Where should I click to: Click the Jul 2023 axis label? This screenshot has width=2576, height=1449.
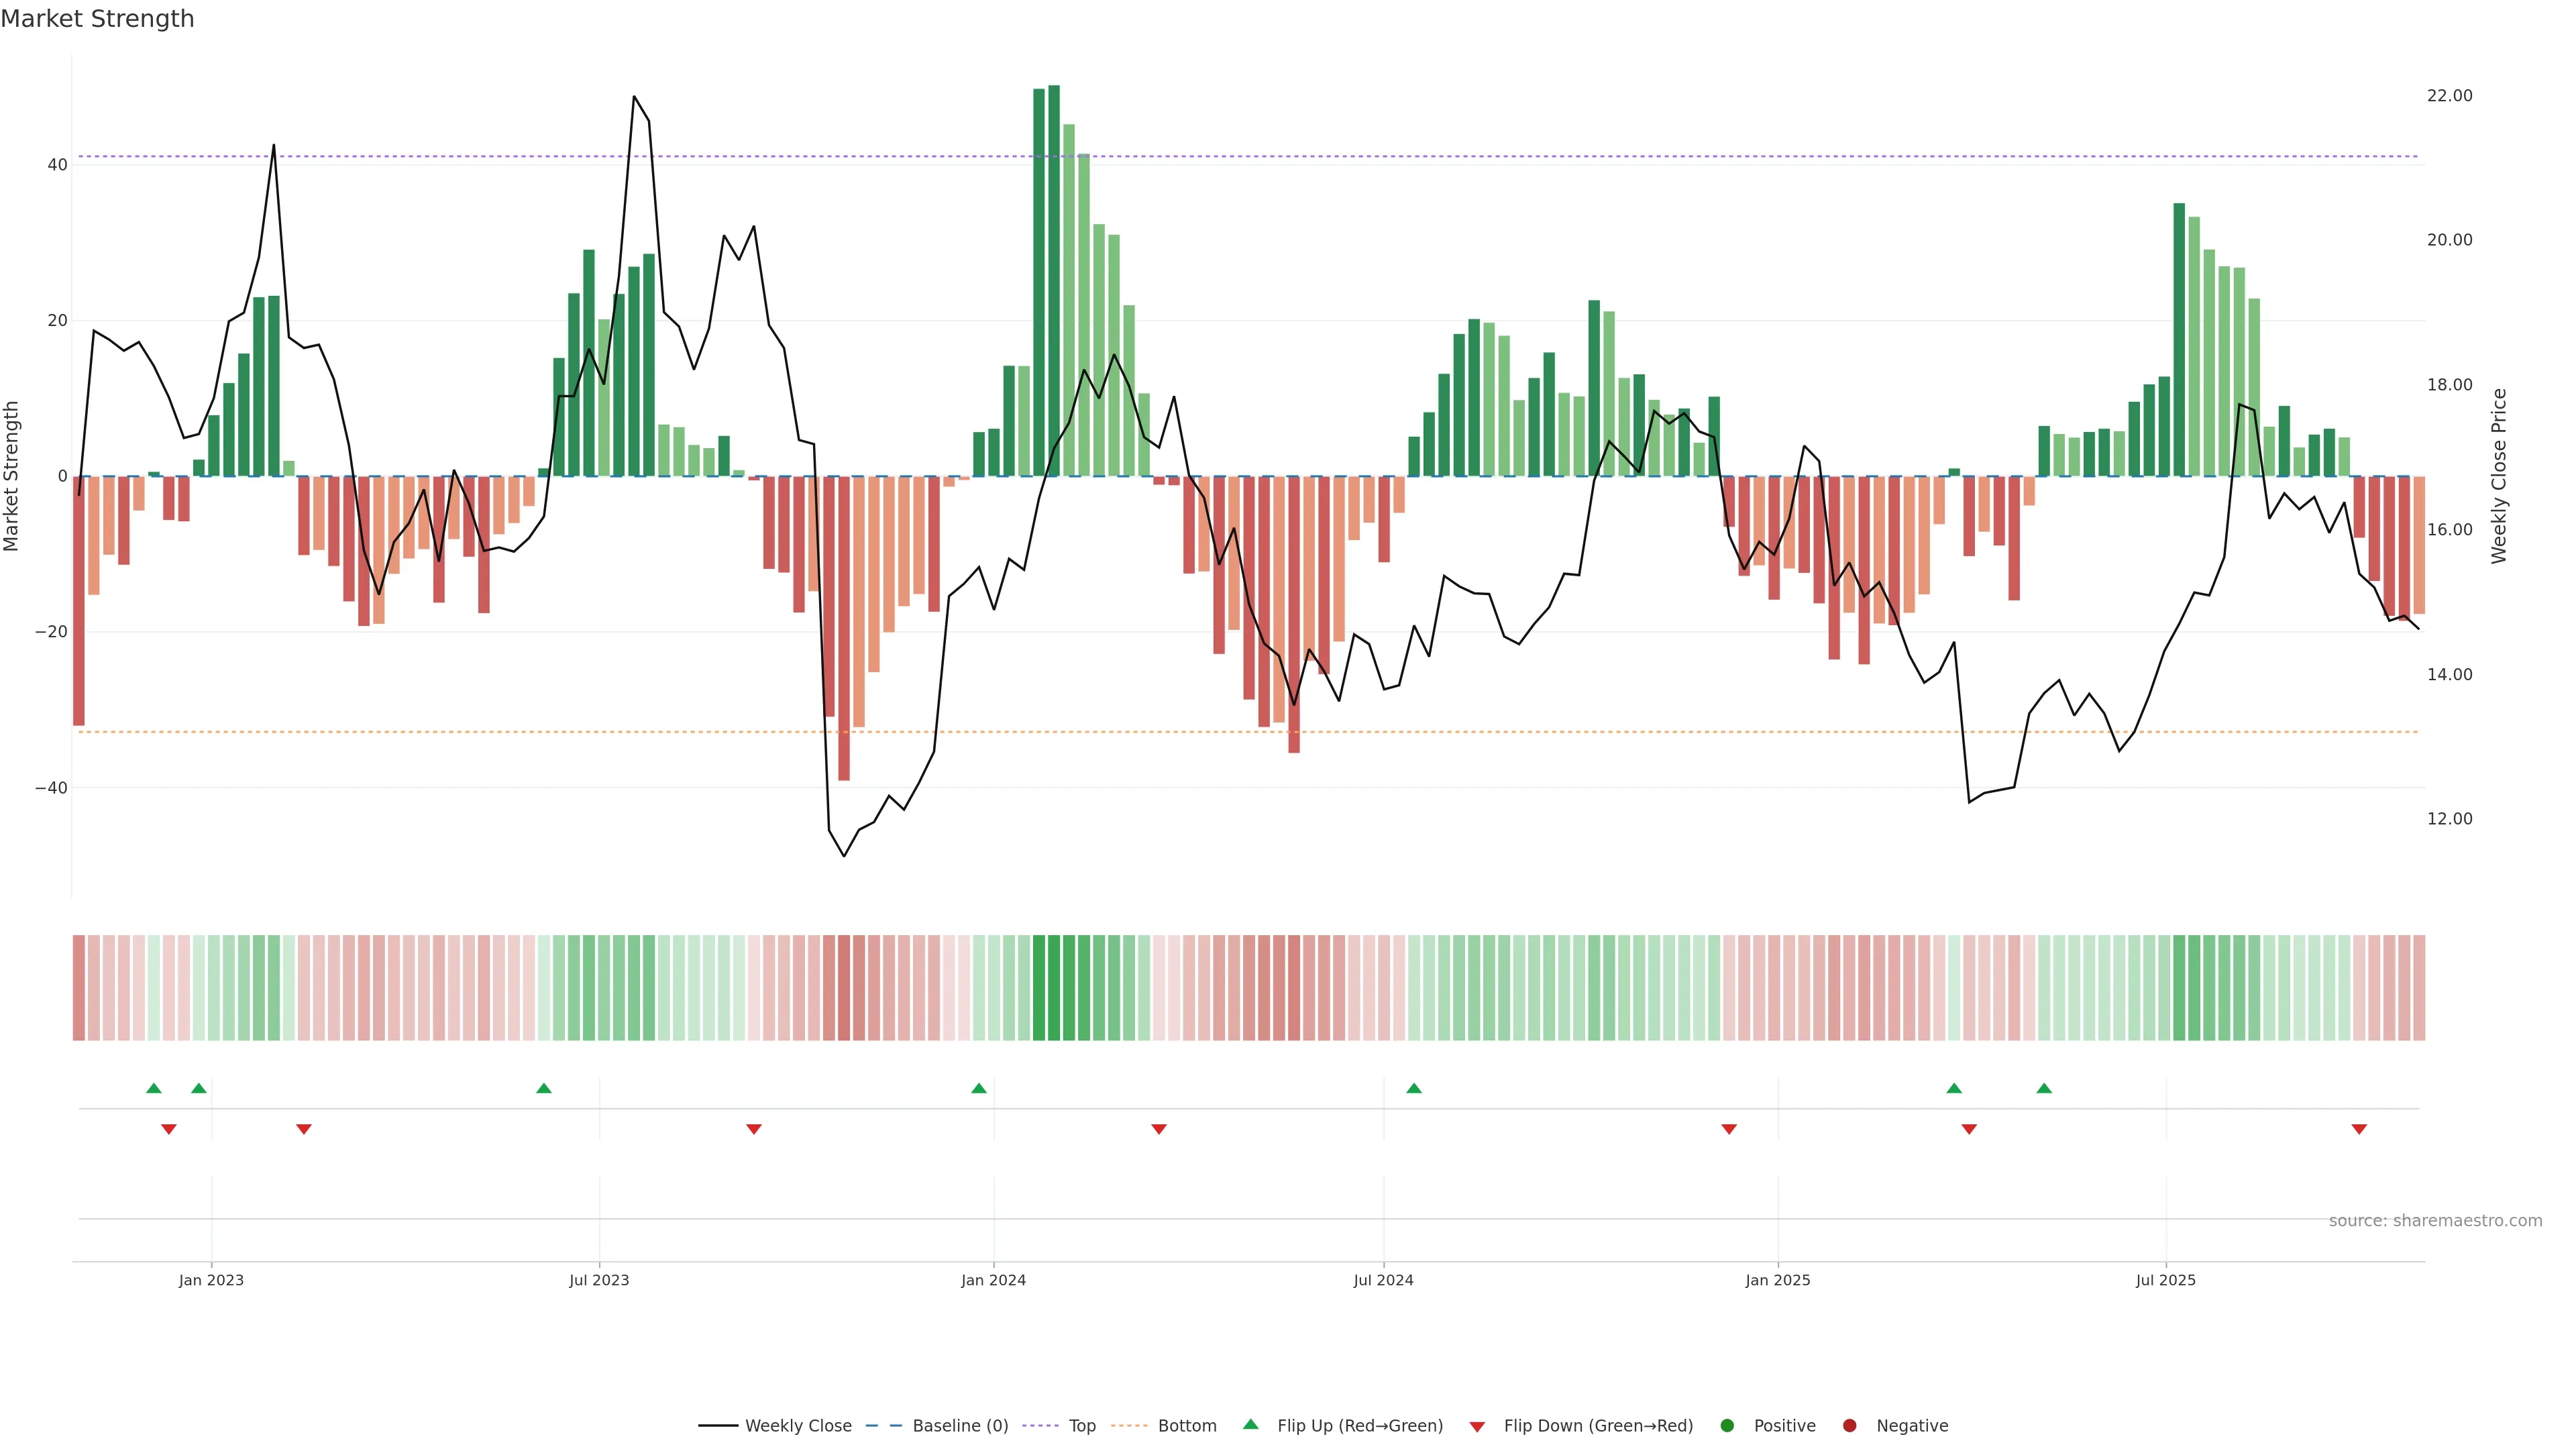pos(599,1280)
